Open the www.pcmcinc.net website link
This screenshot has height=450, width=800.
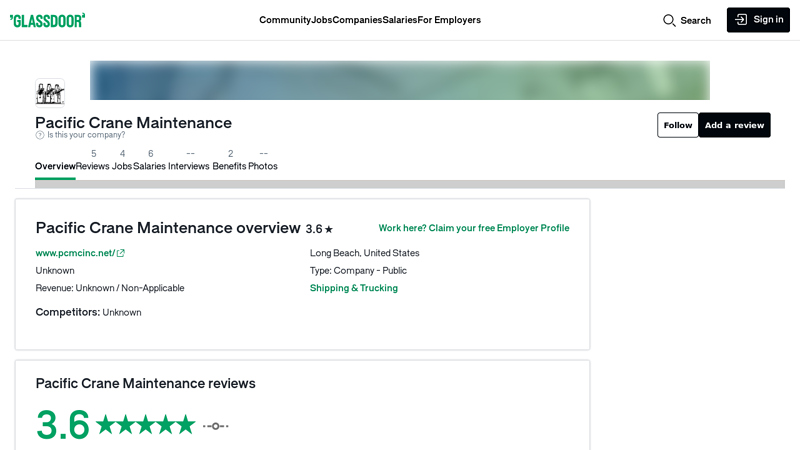pos(75,253)
